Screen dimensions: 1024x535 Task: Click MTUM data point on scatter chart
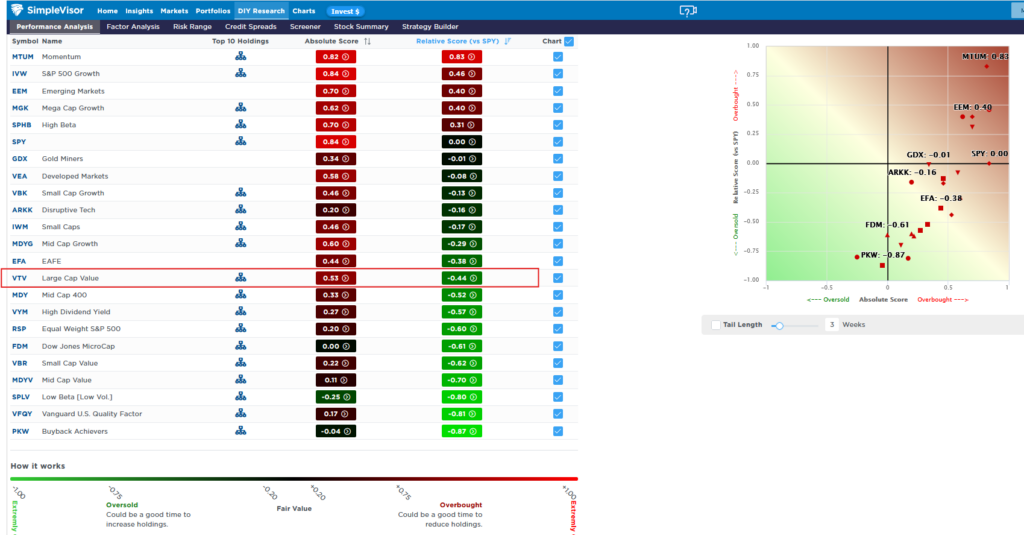(x=986, y=67)
